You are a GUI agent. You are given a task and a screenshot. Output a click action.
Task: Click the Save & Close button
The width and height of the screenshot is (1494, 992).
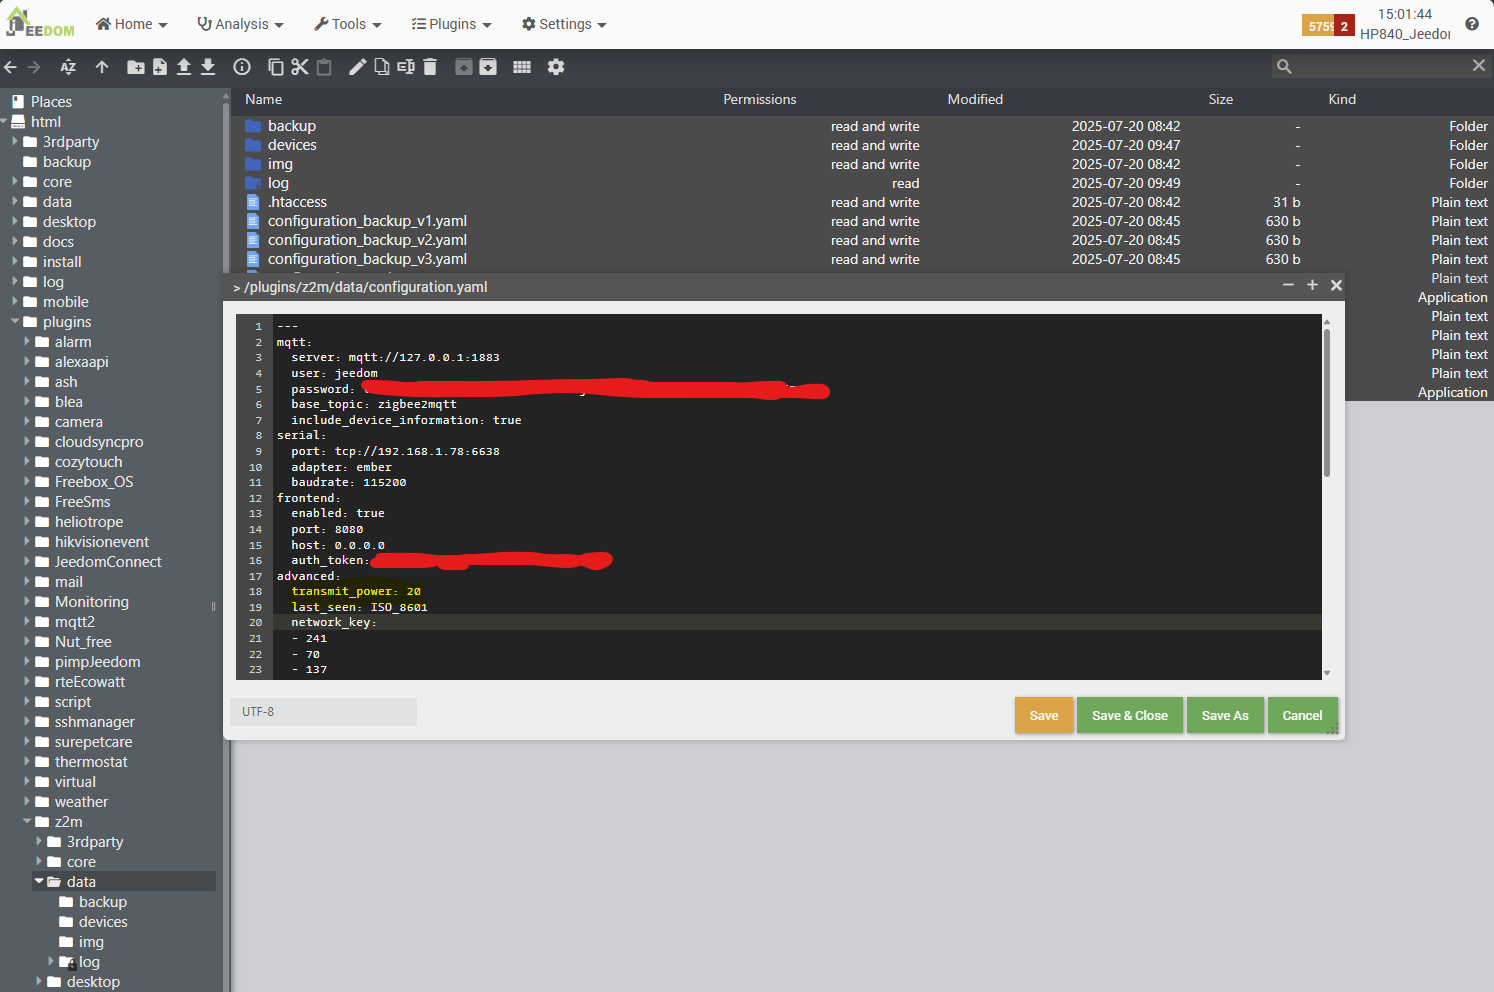[x=1129, y=716]
